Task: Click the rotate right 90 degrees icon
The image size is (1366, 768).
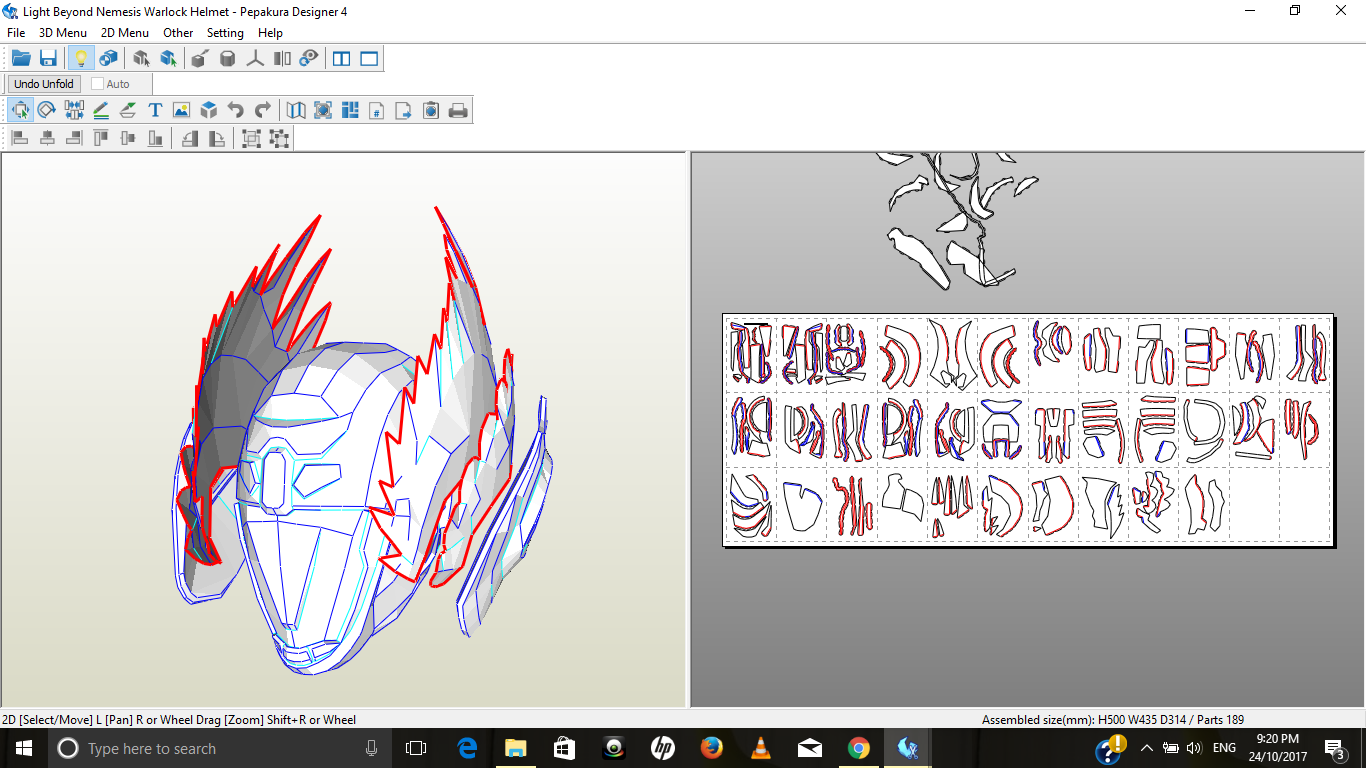Action: pos(216,139)
